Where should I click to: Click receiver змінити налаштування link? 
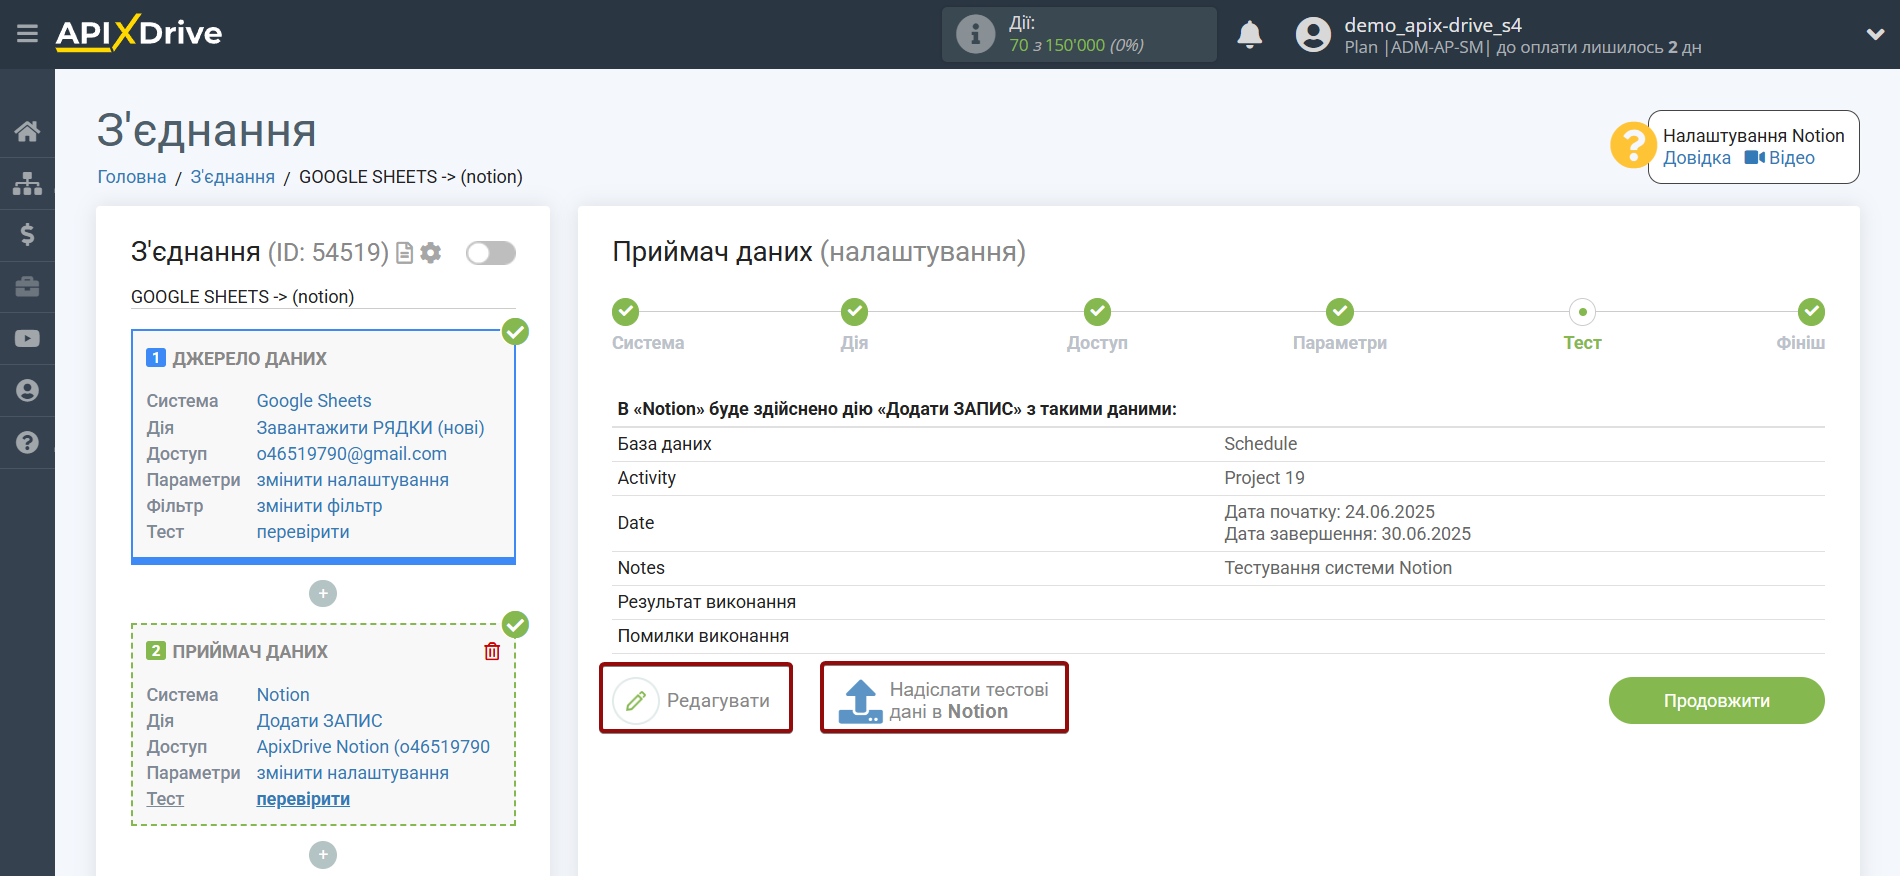point(353,773)
